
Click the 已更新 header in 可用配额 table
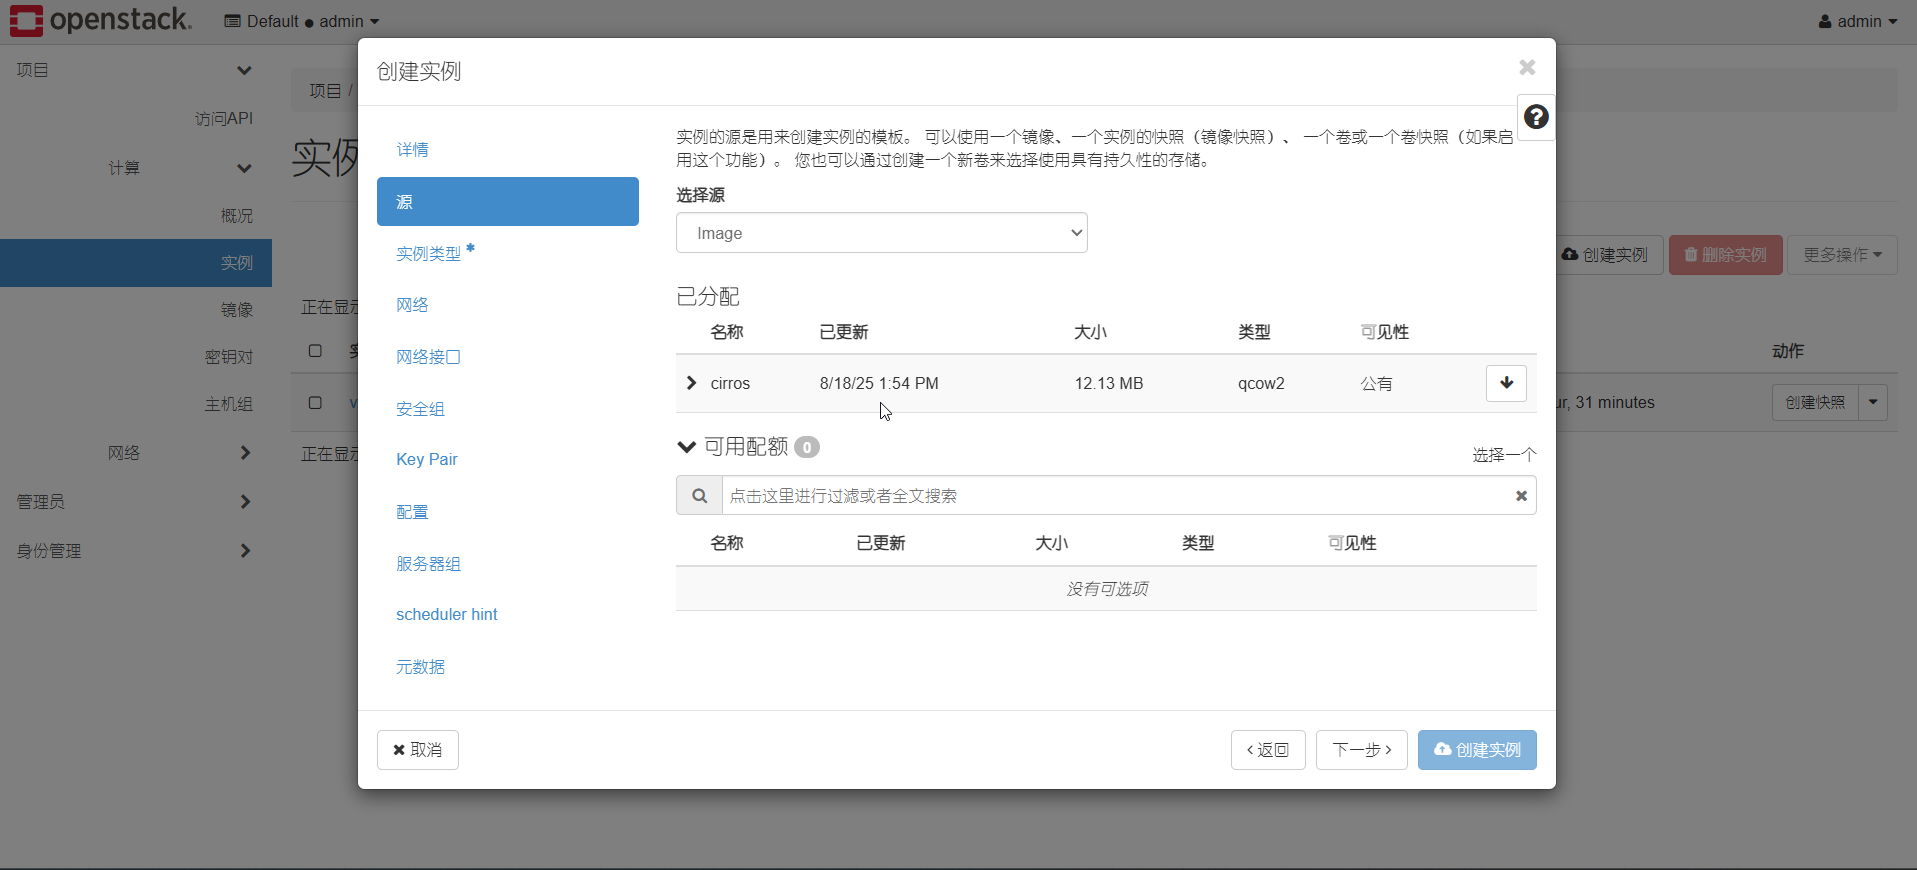pos(881,543)
